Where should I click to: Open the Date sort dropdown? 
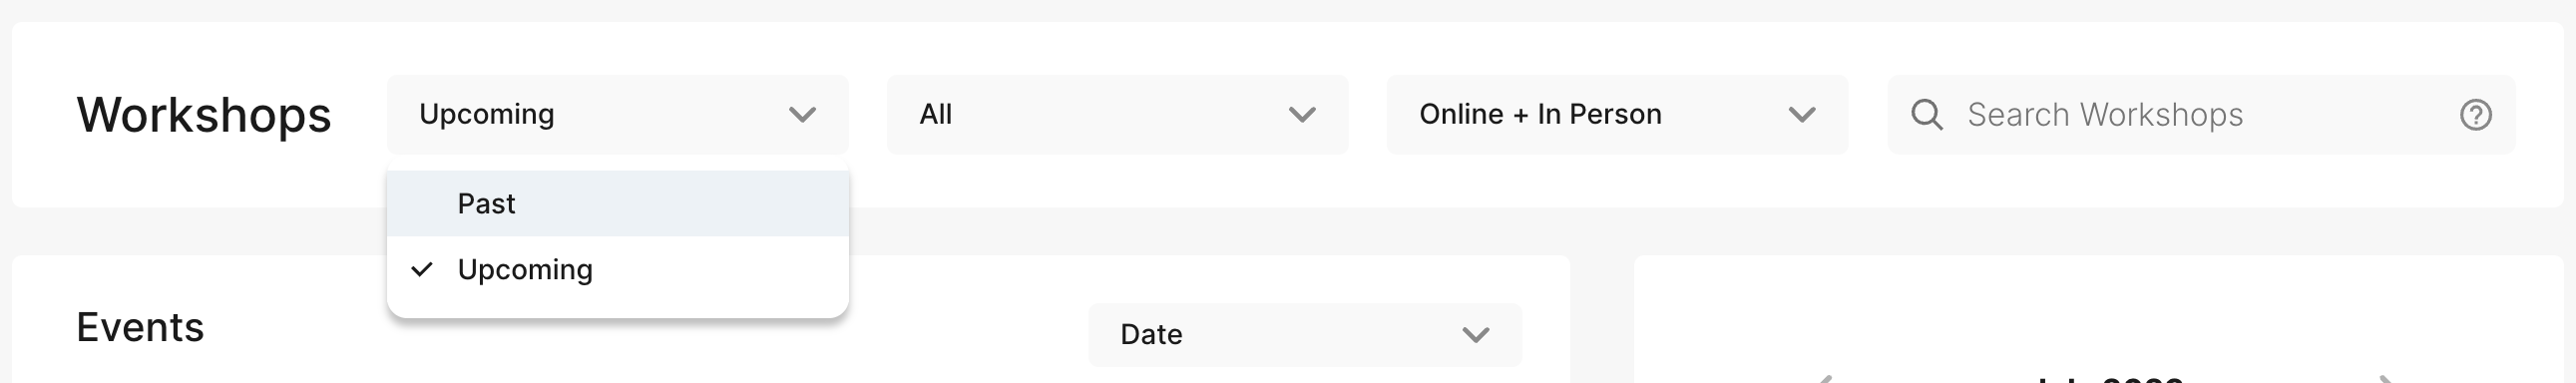(x=1305, y=335)
